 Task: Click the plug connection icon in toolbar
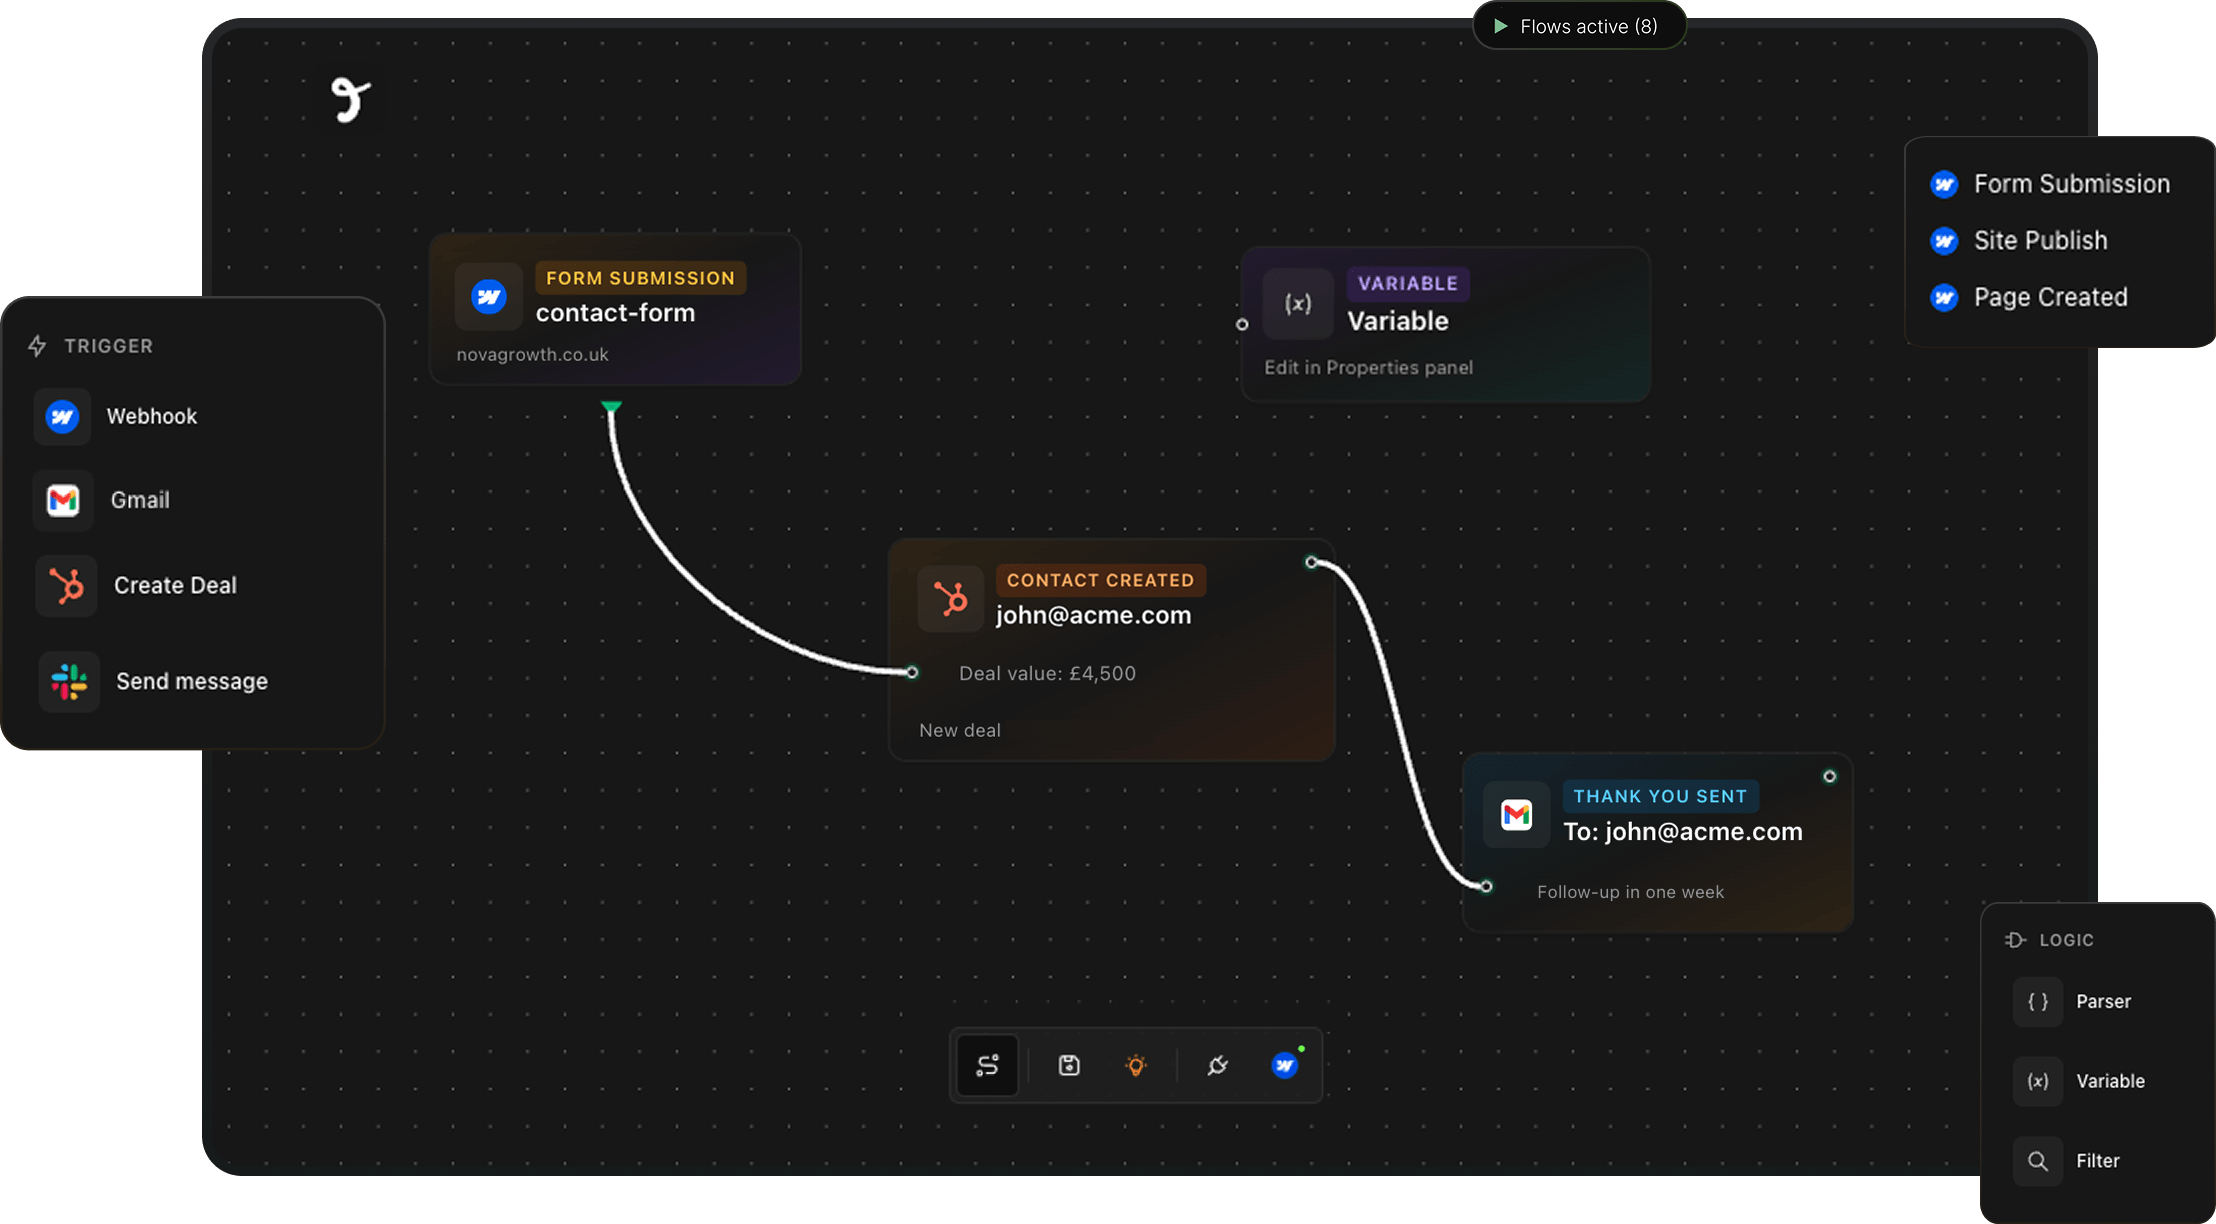(1217, 1065)
